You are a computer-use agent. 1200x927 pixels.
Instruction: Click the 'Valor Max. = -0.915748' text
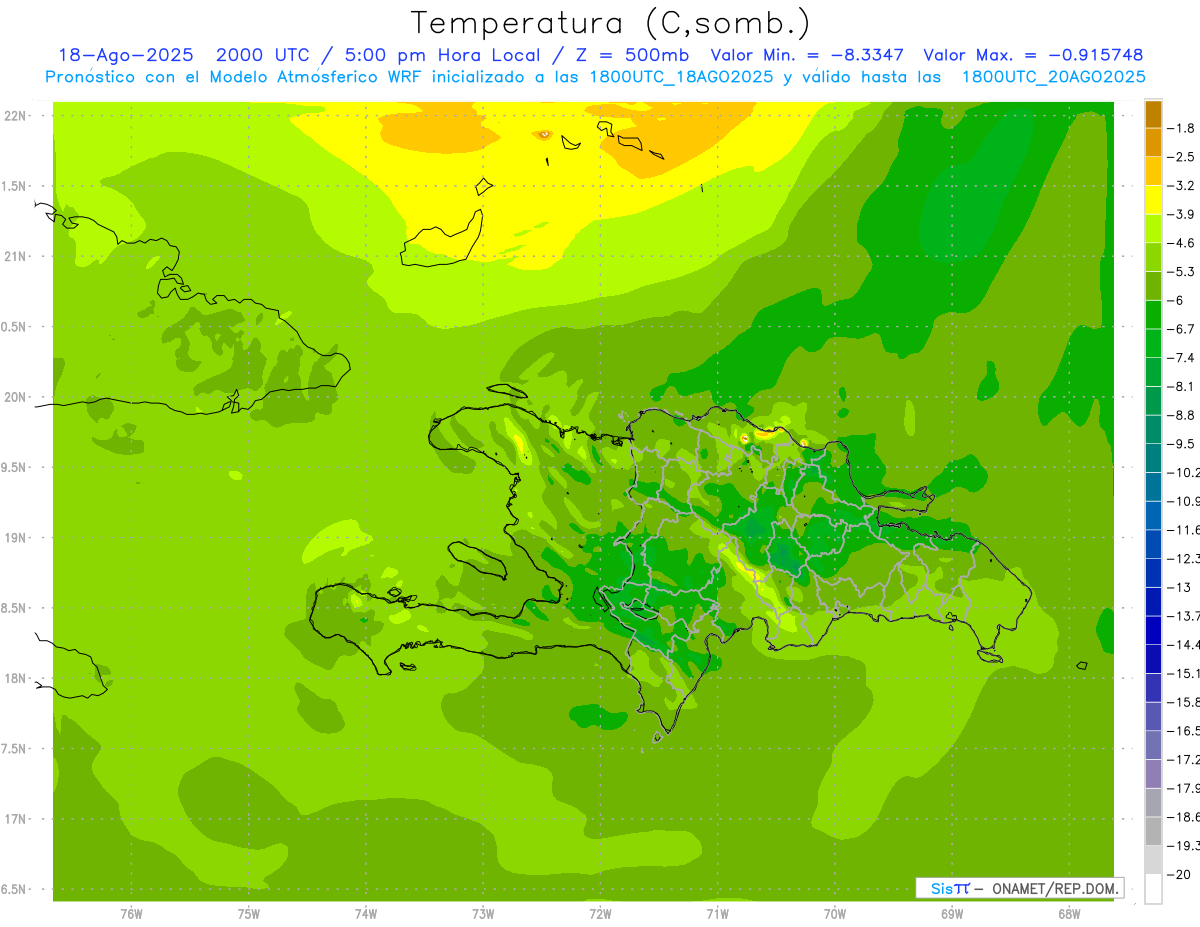click(1033, 55)
